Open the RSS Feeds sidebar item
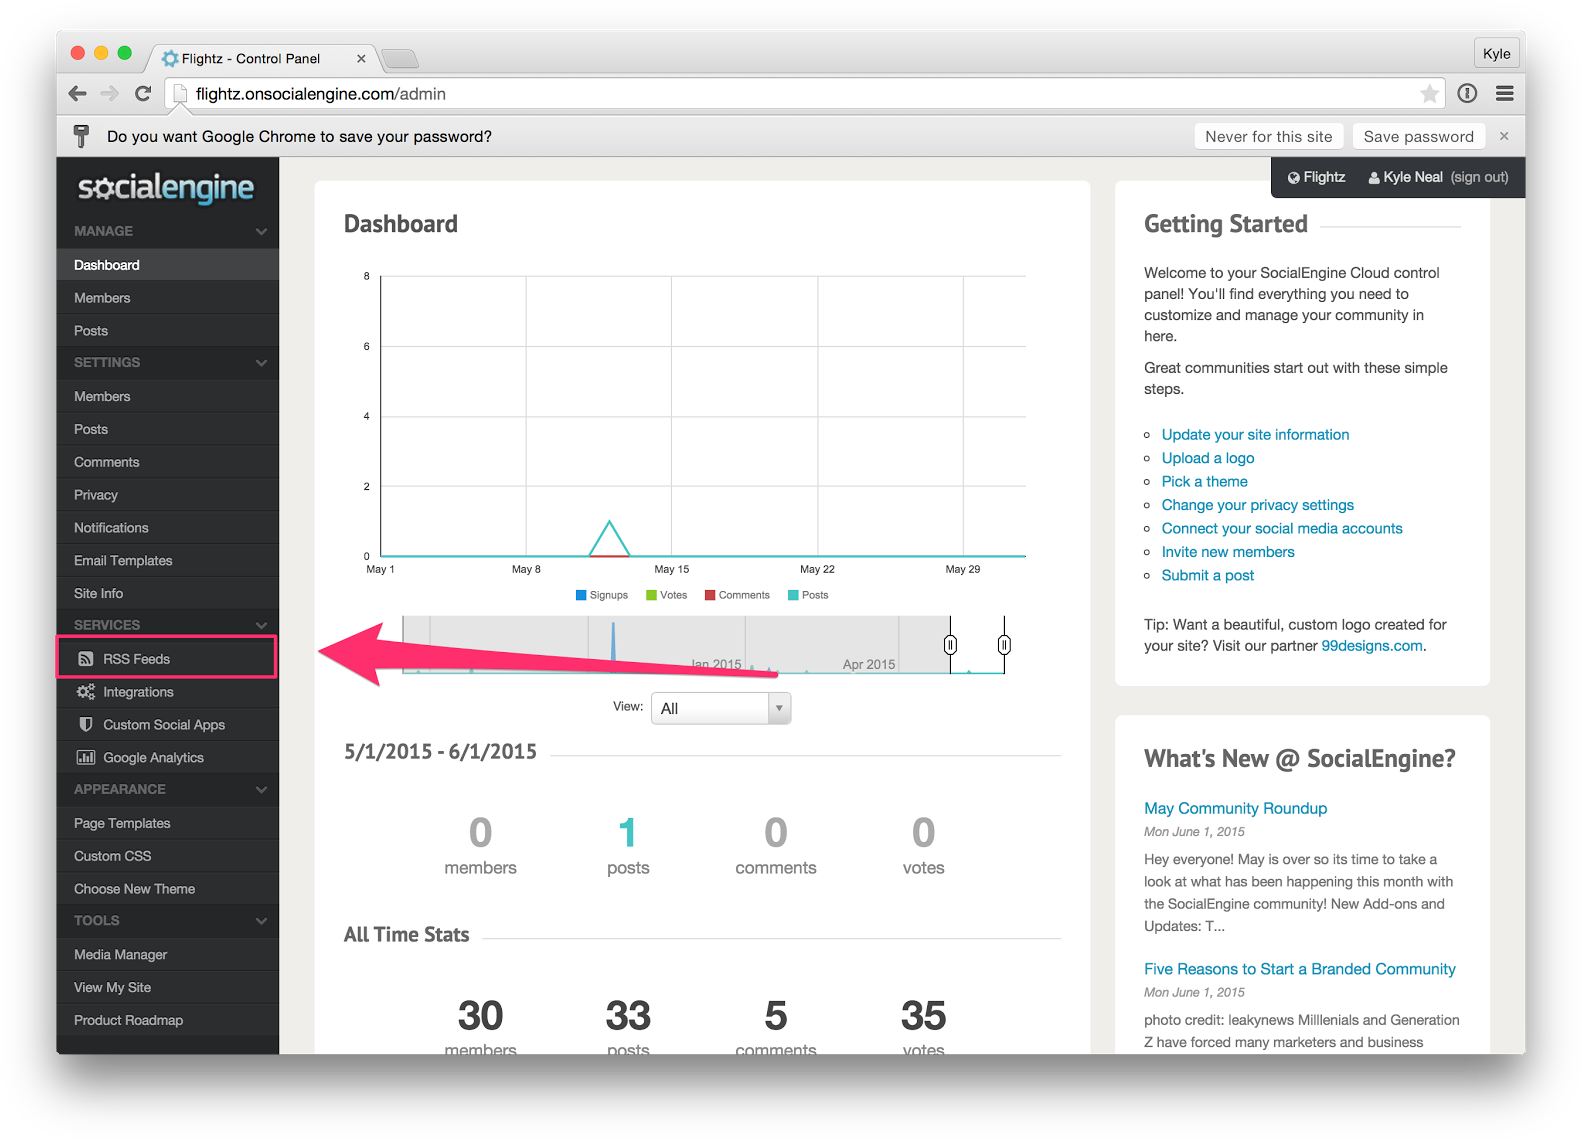1581x1140 pixels. click(167, 658)
